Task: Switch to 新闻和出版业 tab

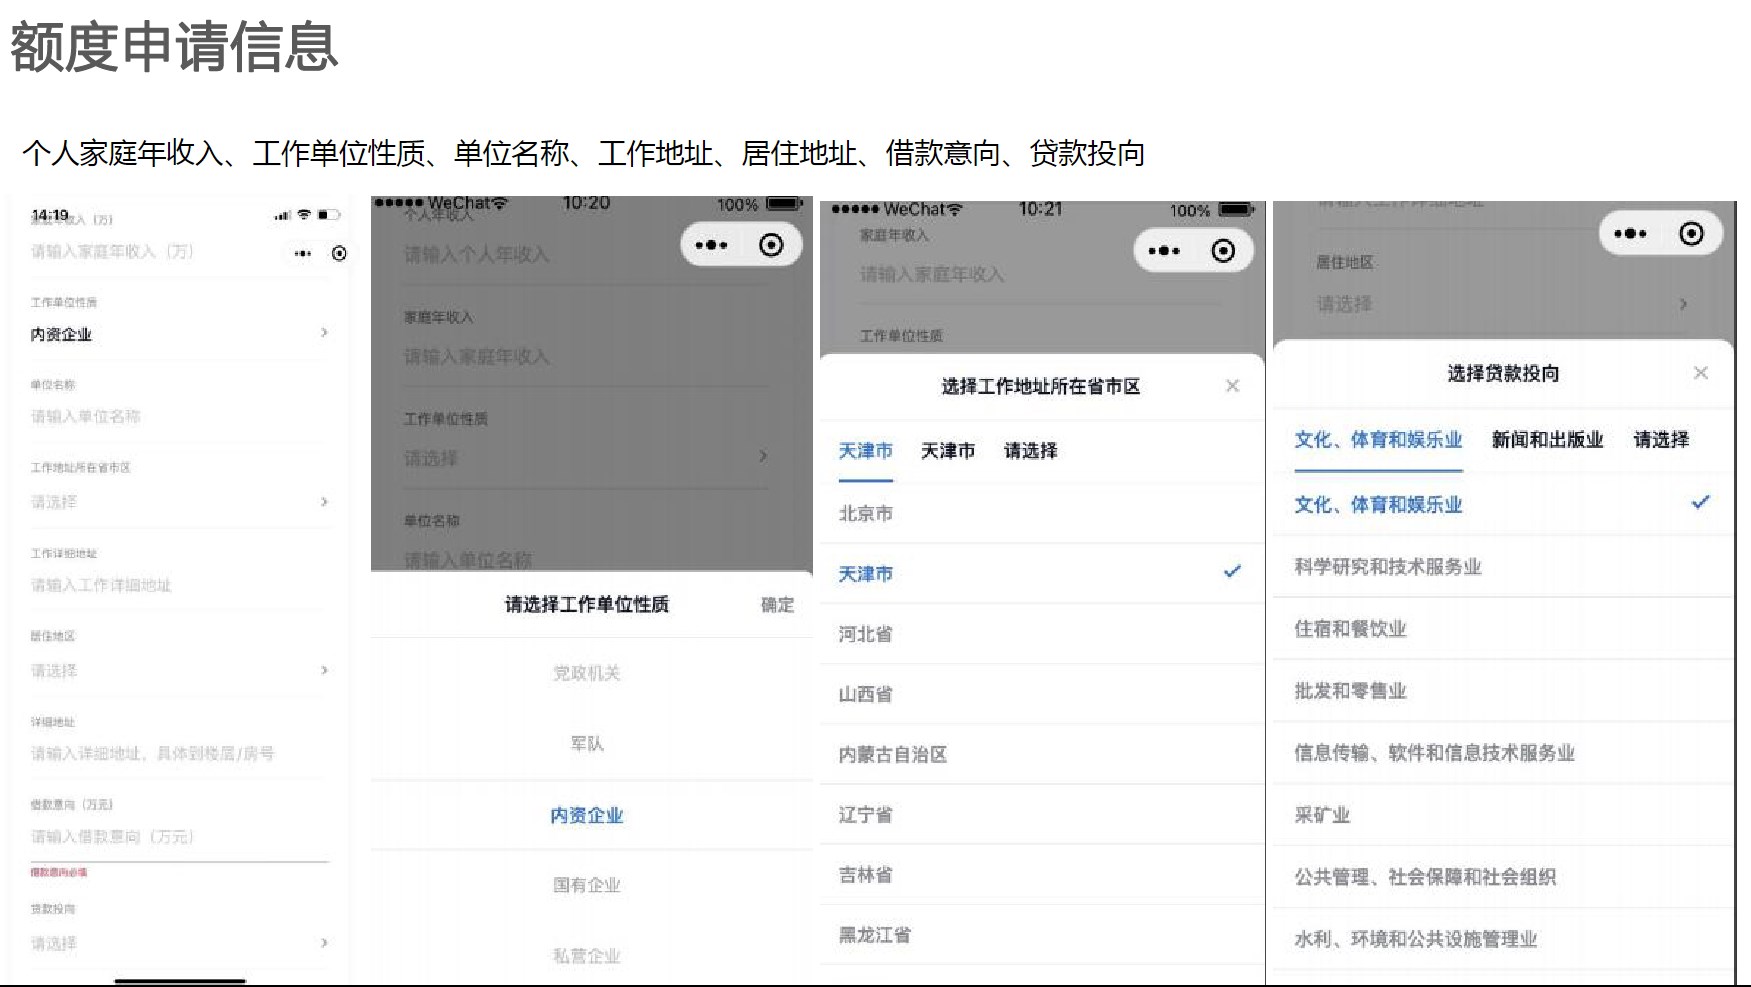Action: pos(1547,440)
